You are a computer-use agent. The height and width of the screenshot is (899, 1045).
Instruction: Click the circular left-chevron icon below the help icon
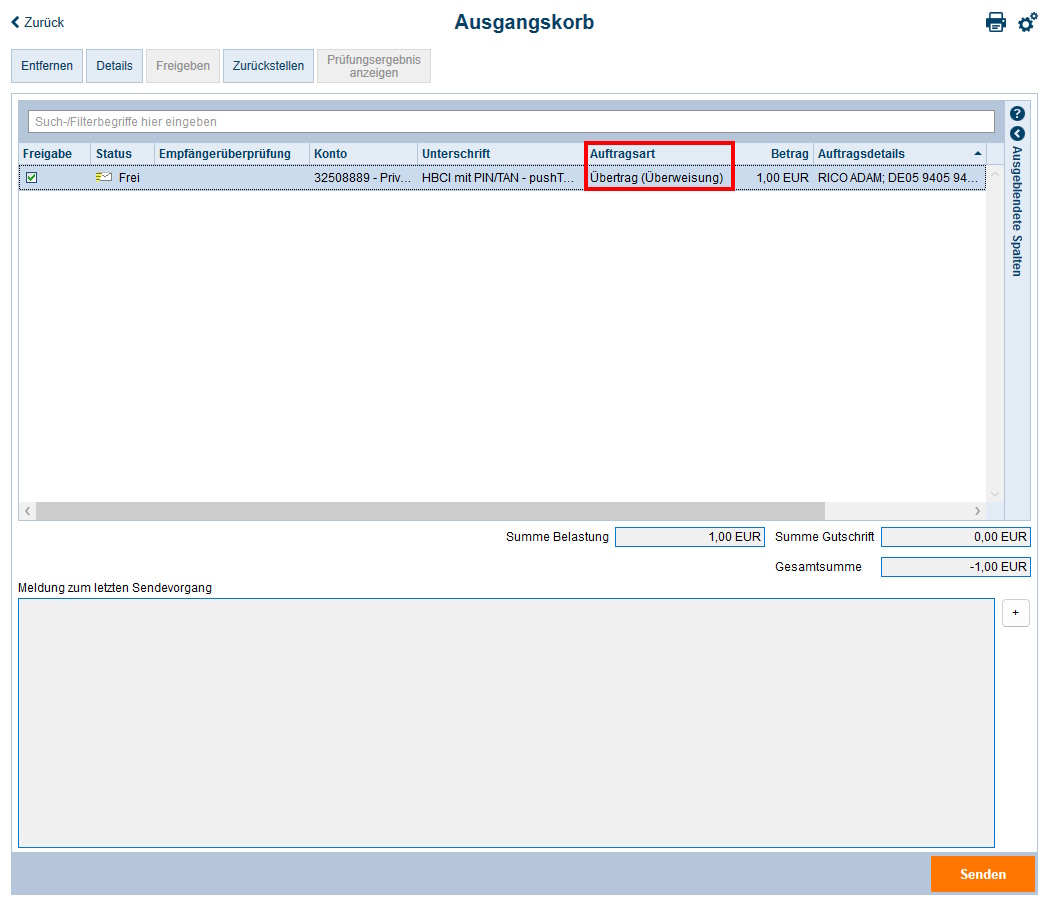[x=1016, y=133]
